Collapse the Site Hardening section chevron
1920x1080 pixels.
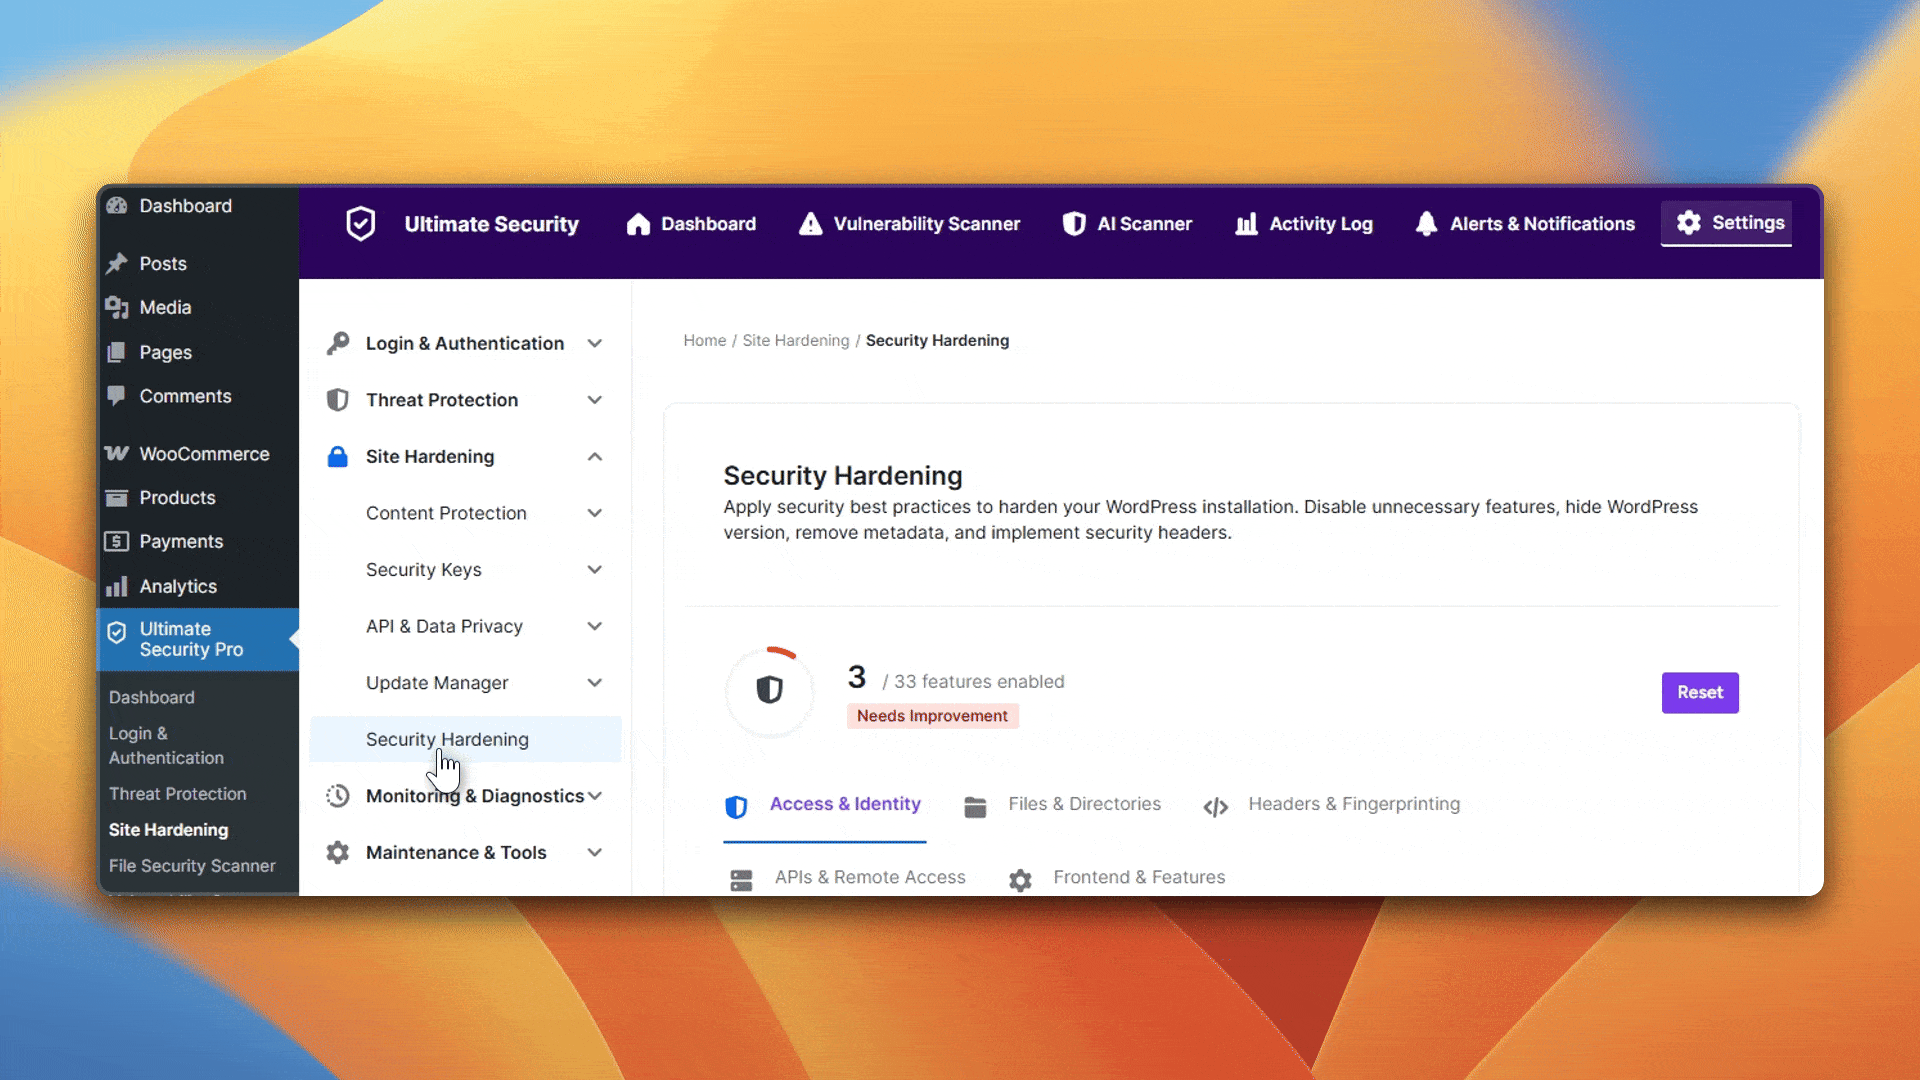(595, 456)
